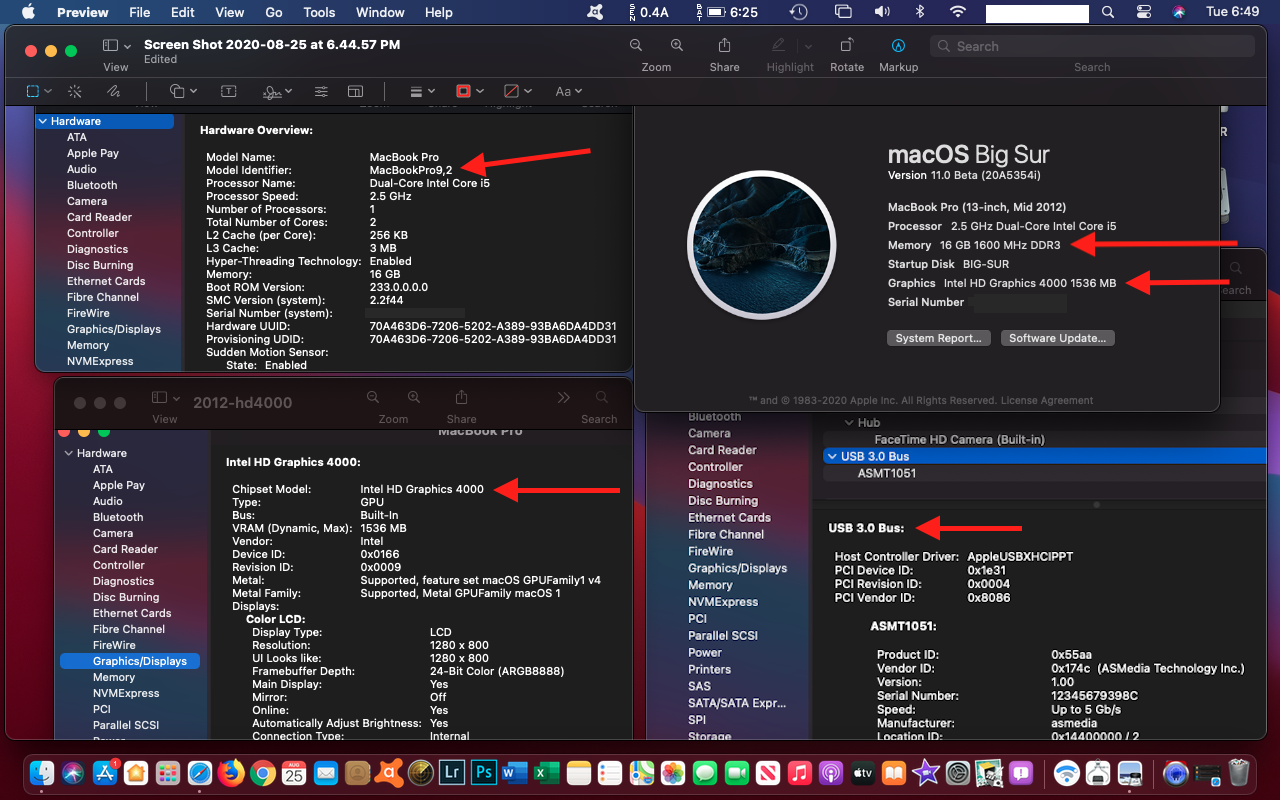The width and height of the screenshot is (1280, 800).
Task: Toggle the Markup toolbar button
Action: 898,46
